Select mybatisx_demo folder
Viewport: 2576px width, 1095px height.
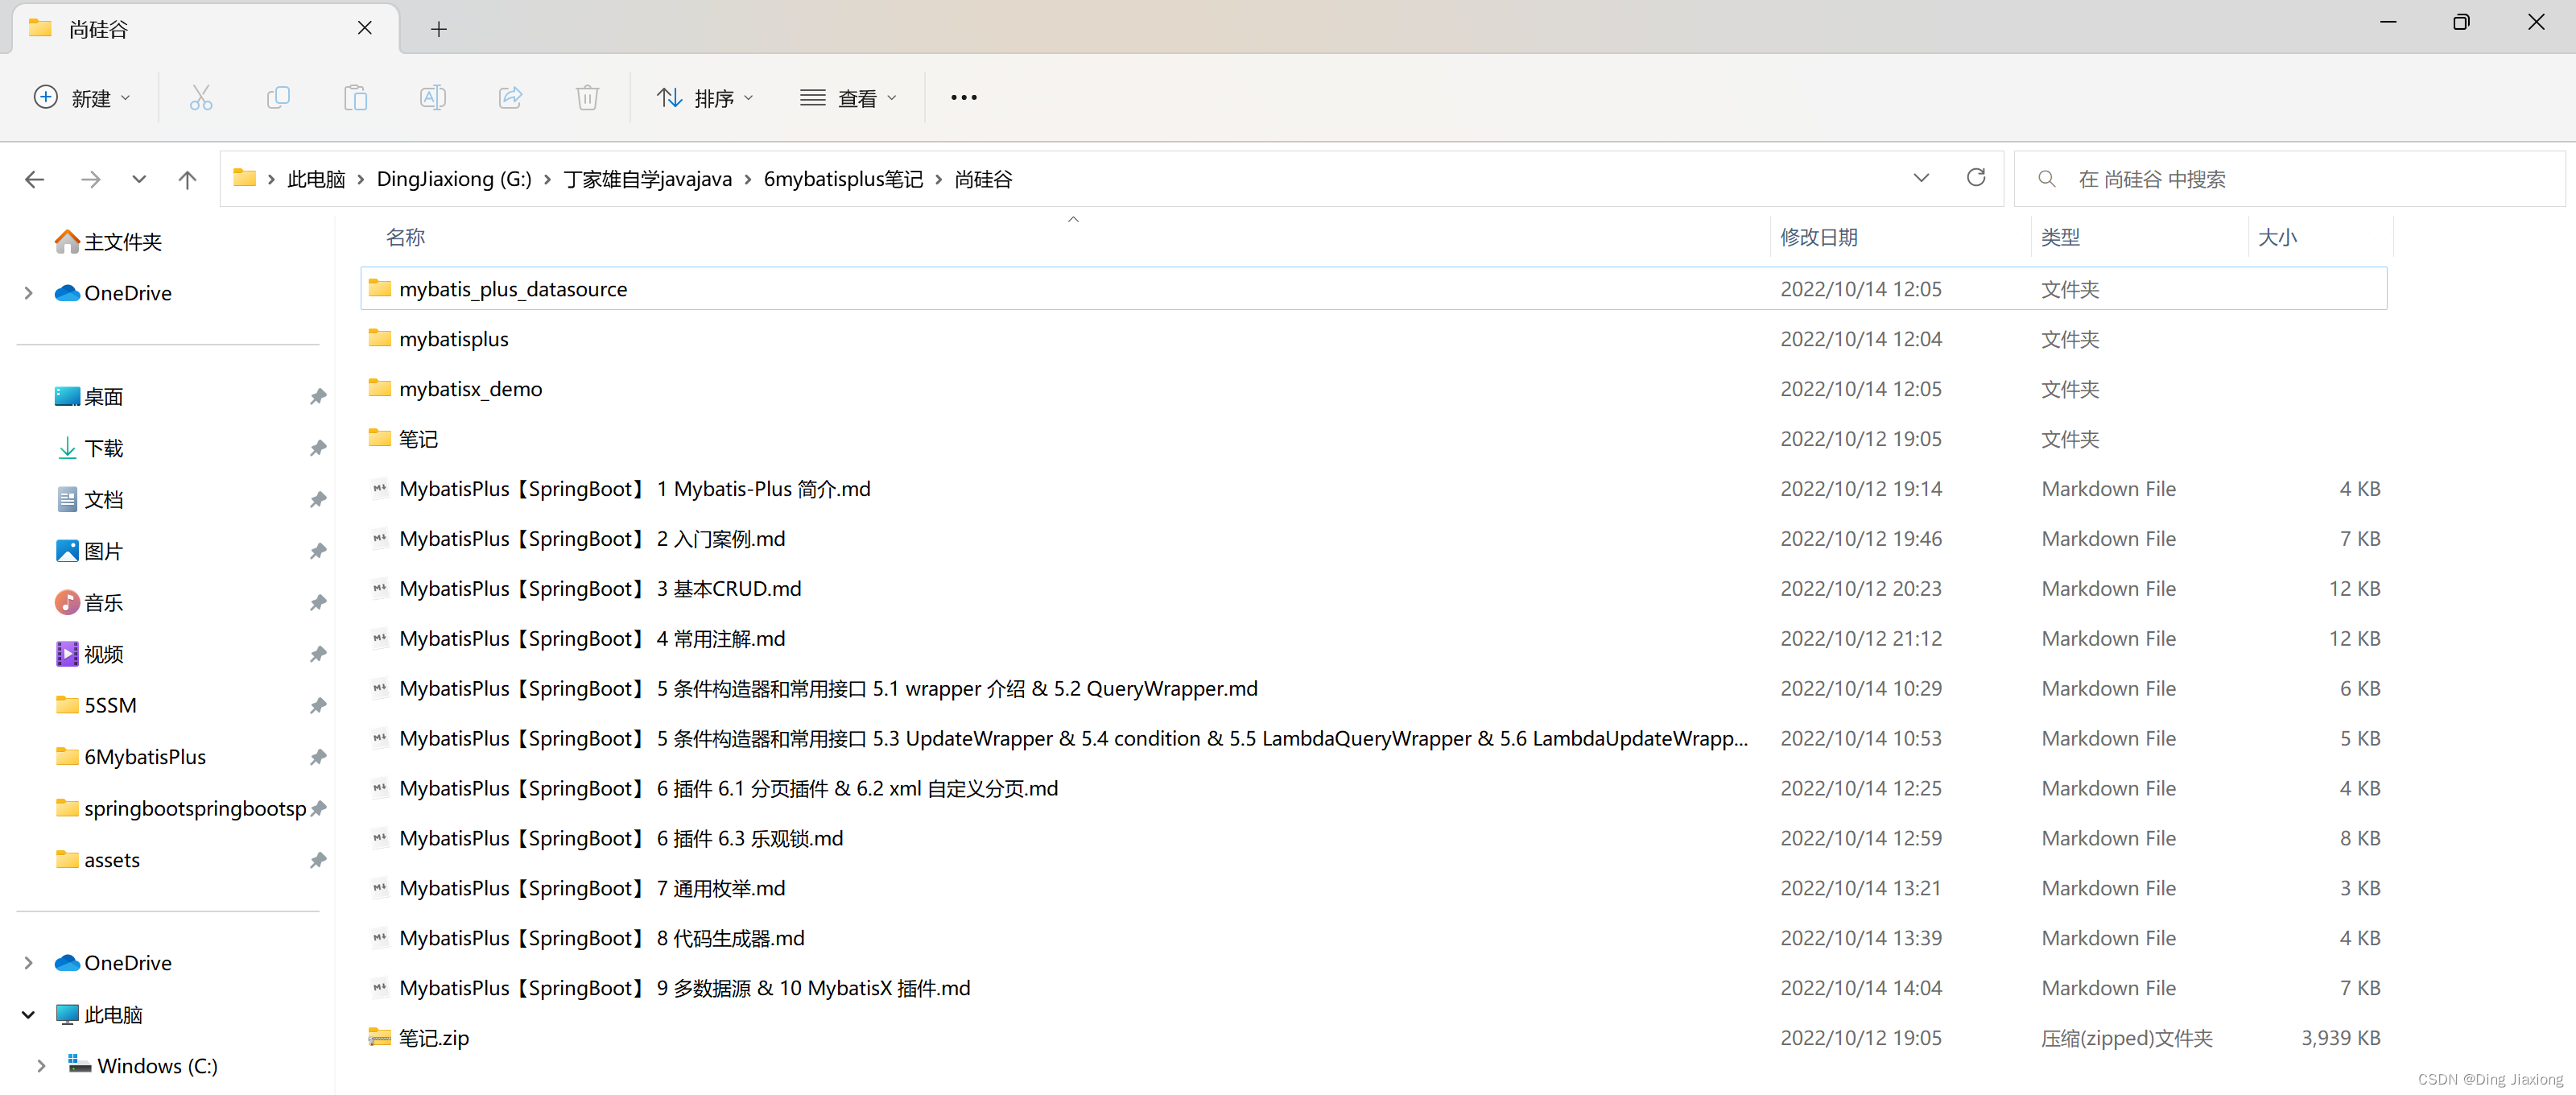pyautogui.click(x=1373, y=389)
